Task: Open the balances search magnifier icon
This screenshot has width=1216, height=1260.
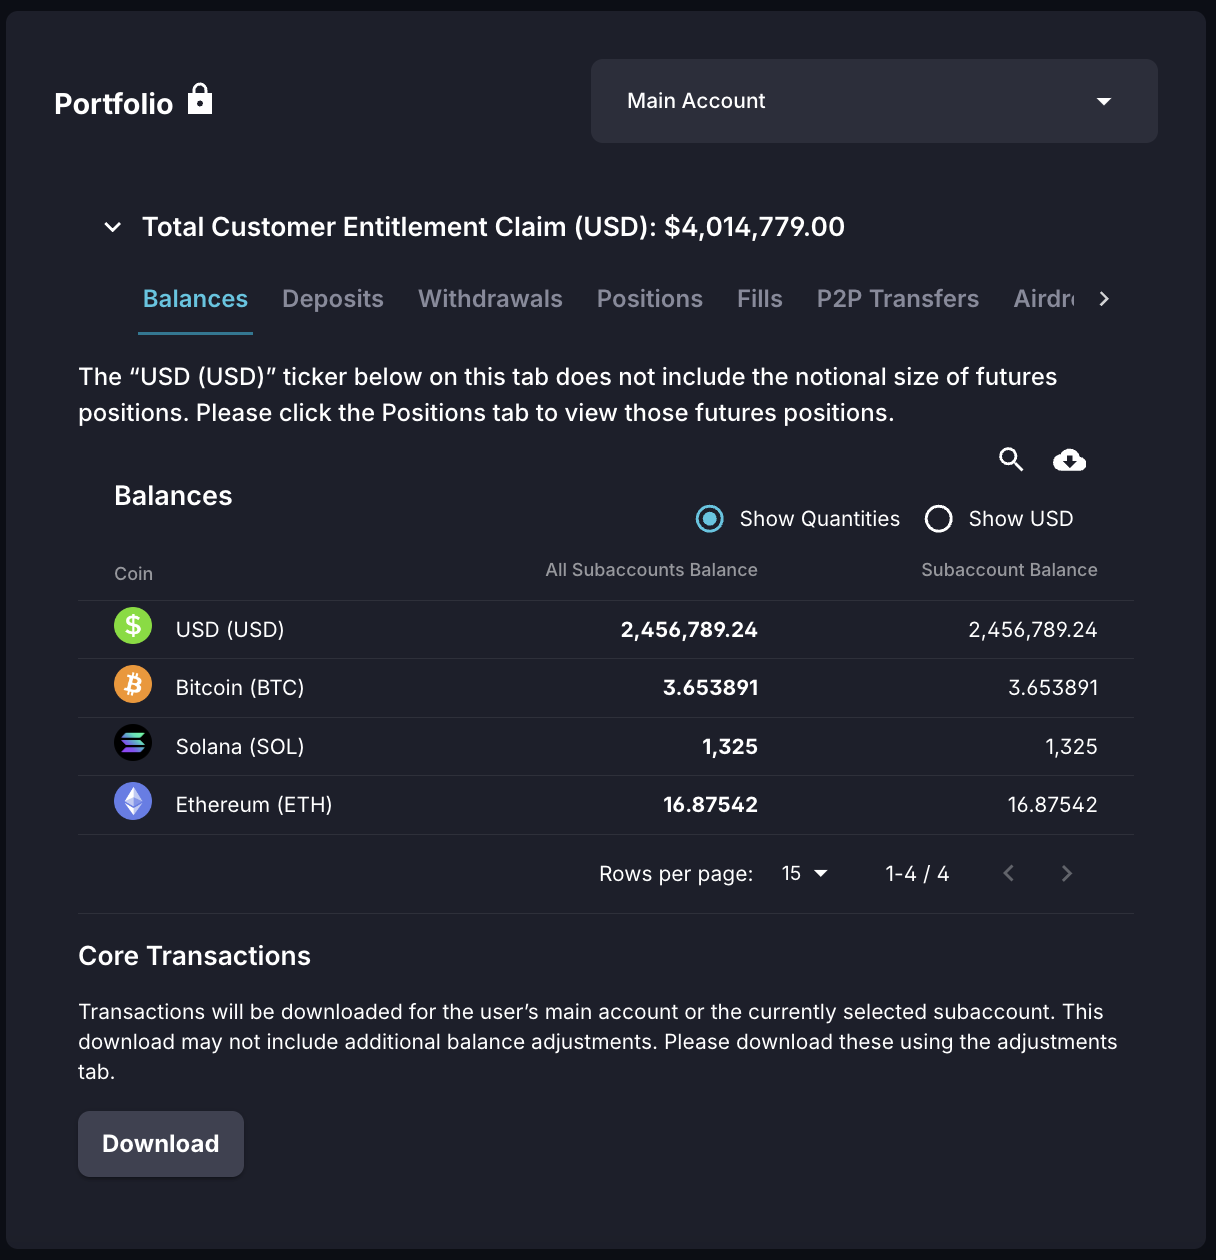Action: click(1011, 459)
